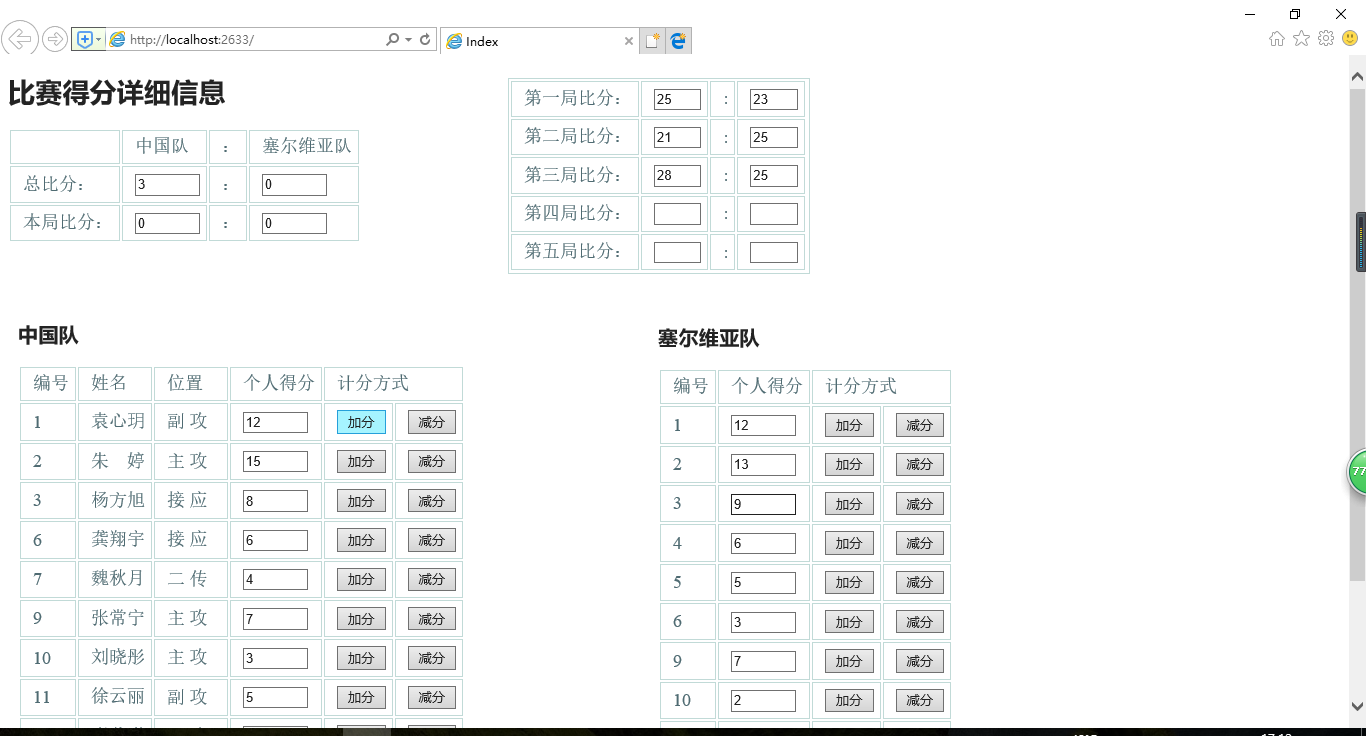This screenshot has height=736, width=1366.
Task: Click 加分 for Serbia player number 3
Action: [849, 504]
